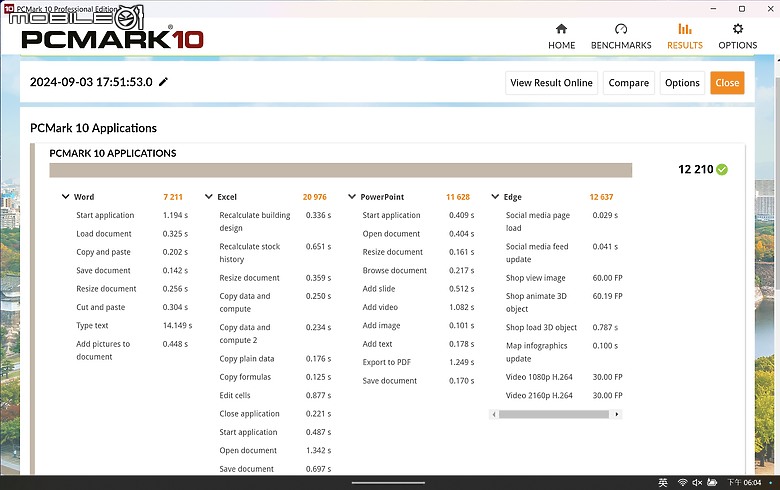Select Word Copy and paste row
Screen dimensions: 780x490
132,252
